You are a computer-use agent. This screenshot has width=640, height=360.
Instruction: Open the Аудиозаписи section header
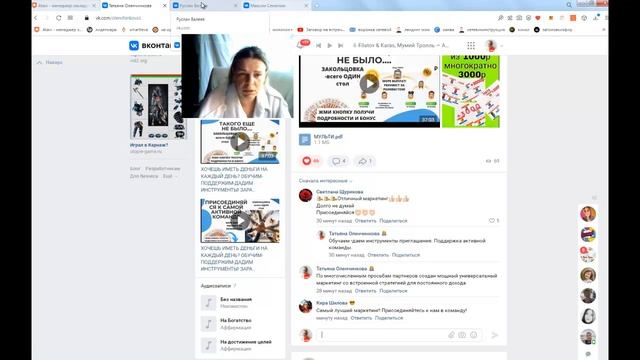(216, 286)
